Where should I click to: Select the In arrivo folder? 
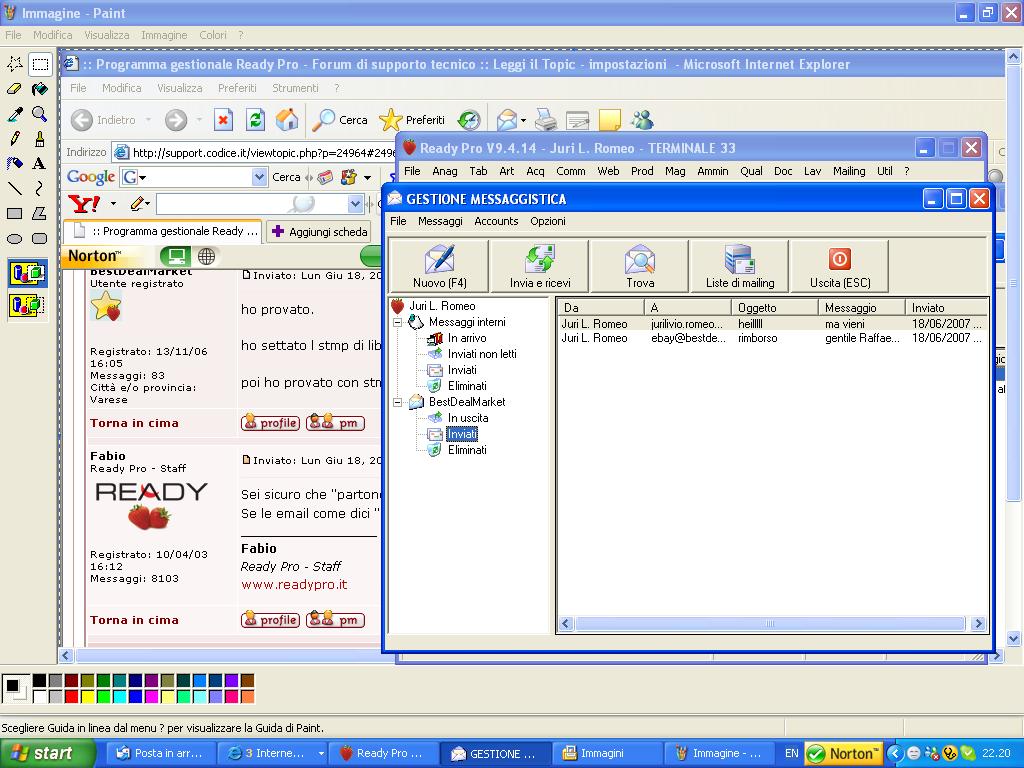coord(467,338)
